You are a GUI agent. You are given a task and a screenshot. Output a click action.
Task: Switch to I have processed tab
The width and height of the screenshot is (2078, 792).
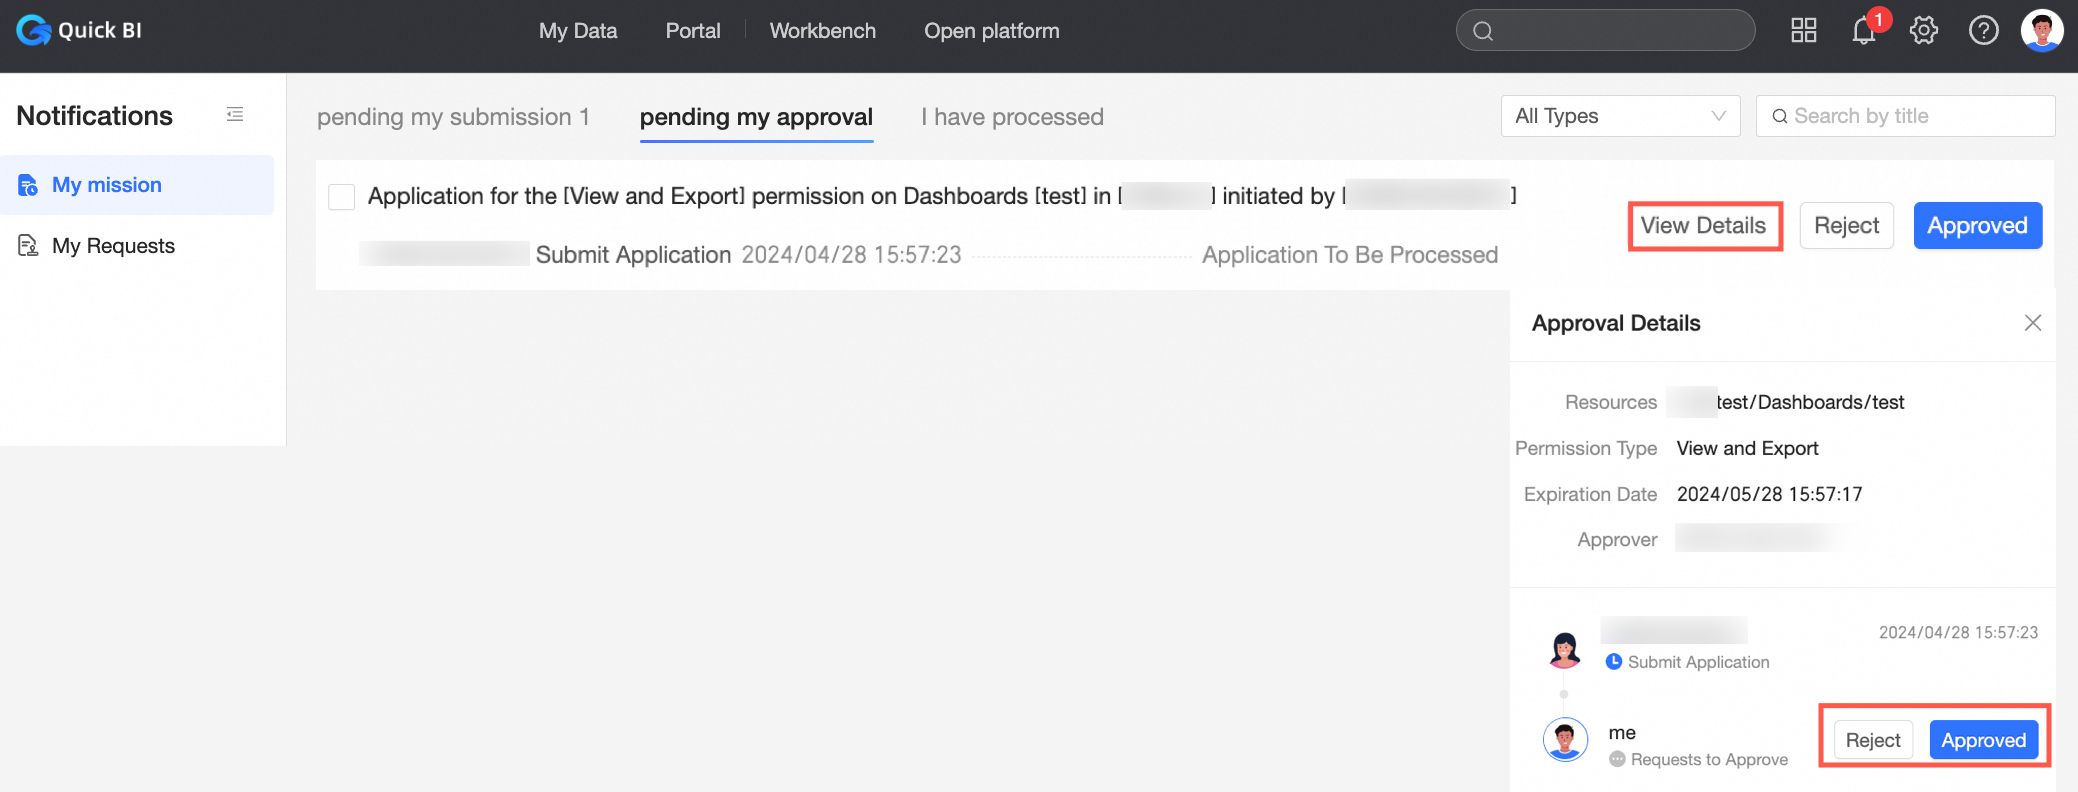[1012, 117]
